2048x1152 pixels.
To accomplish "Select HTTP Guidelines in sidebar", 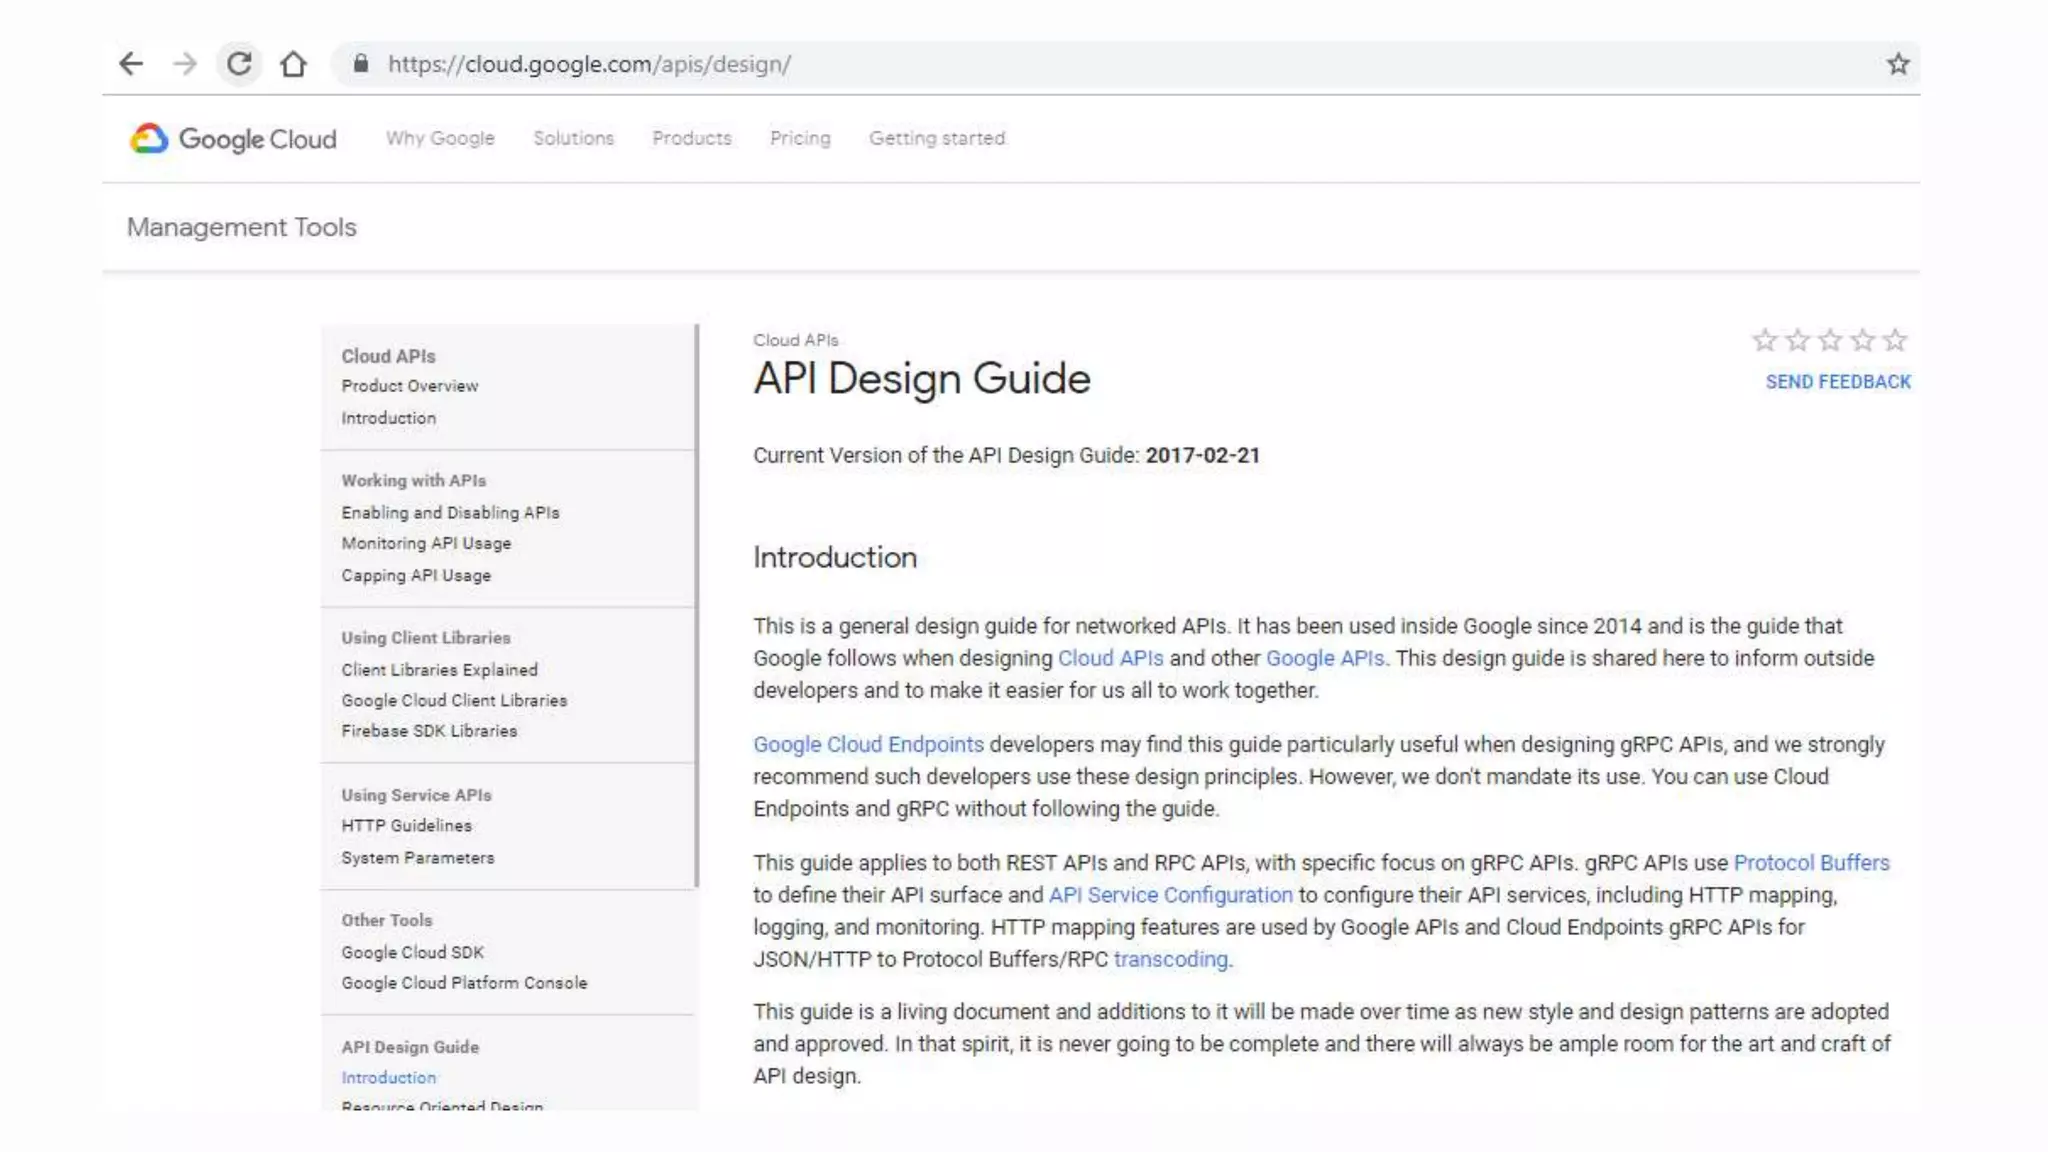I will [406, 826].
